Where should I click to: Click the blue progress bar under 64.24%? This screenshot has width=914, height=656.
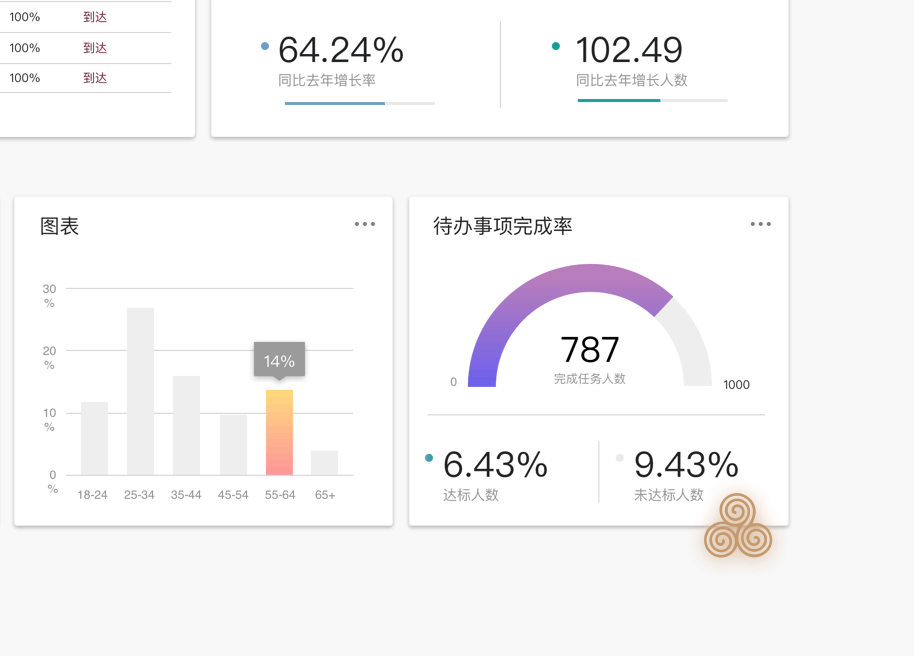pyautogui.click(x=334, y=103)
